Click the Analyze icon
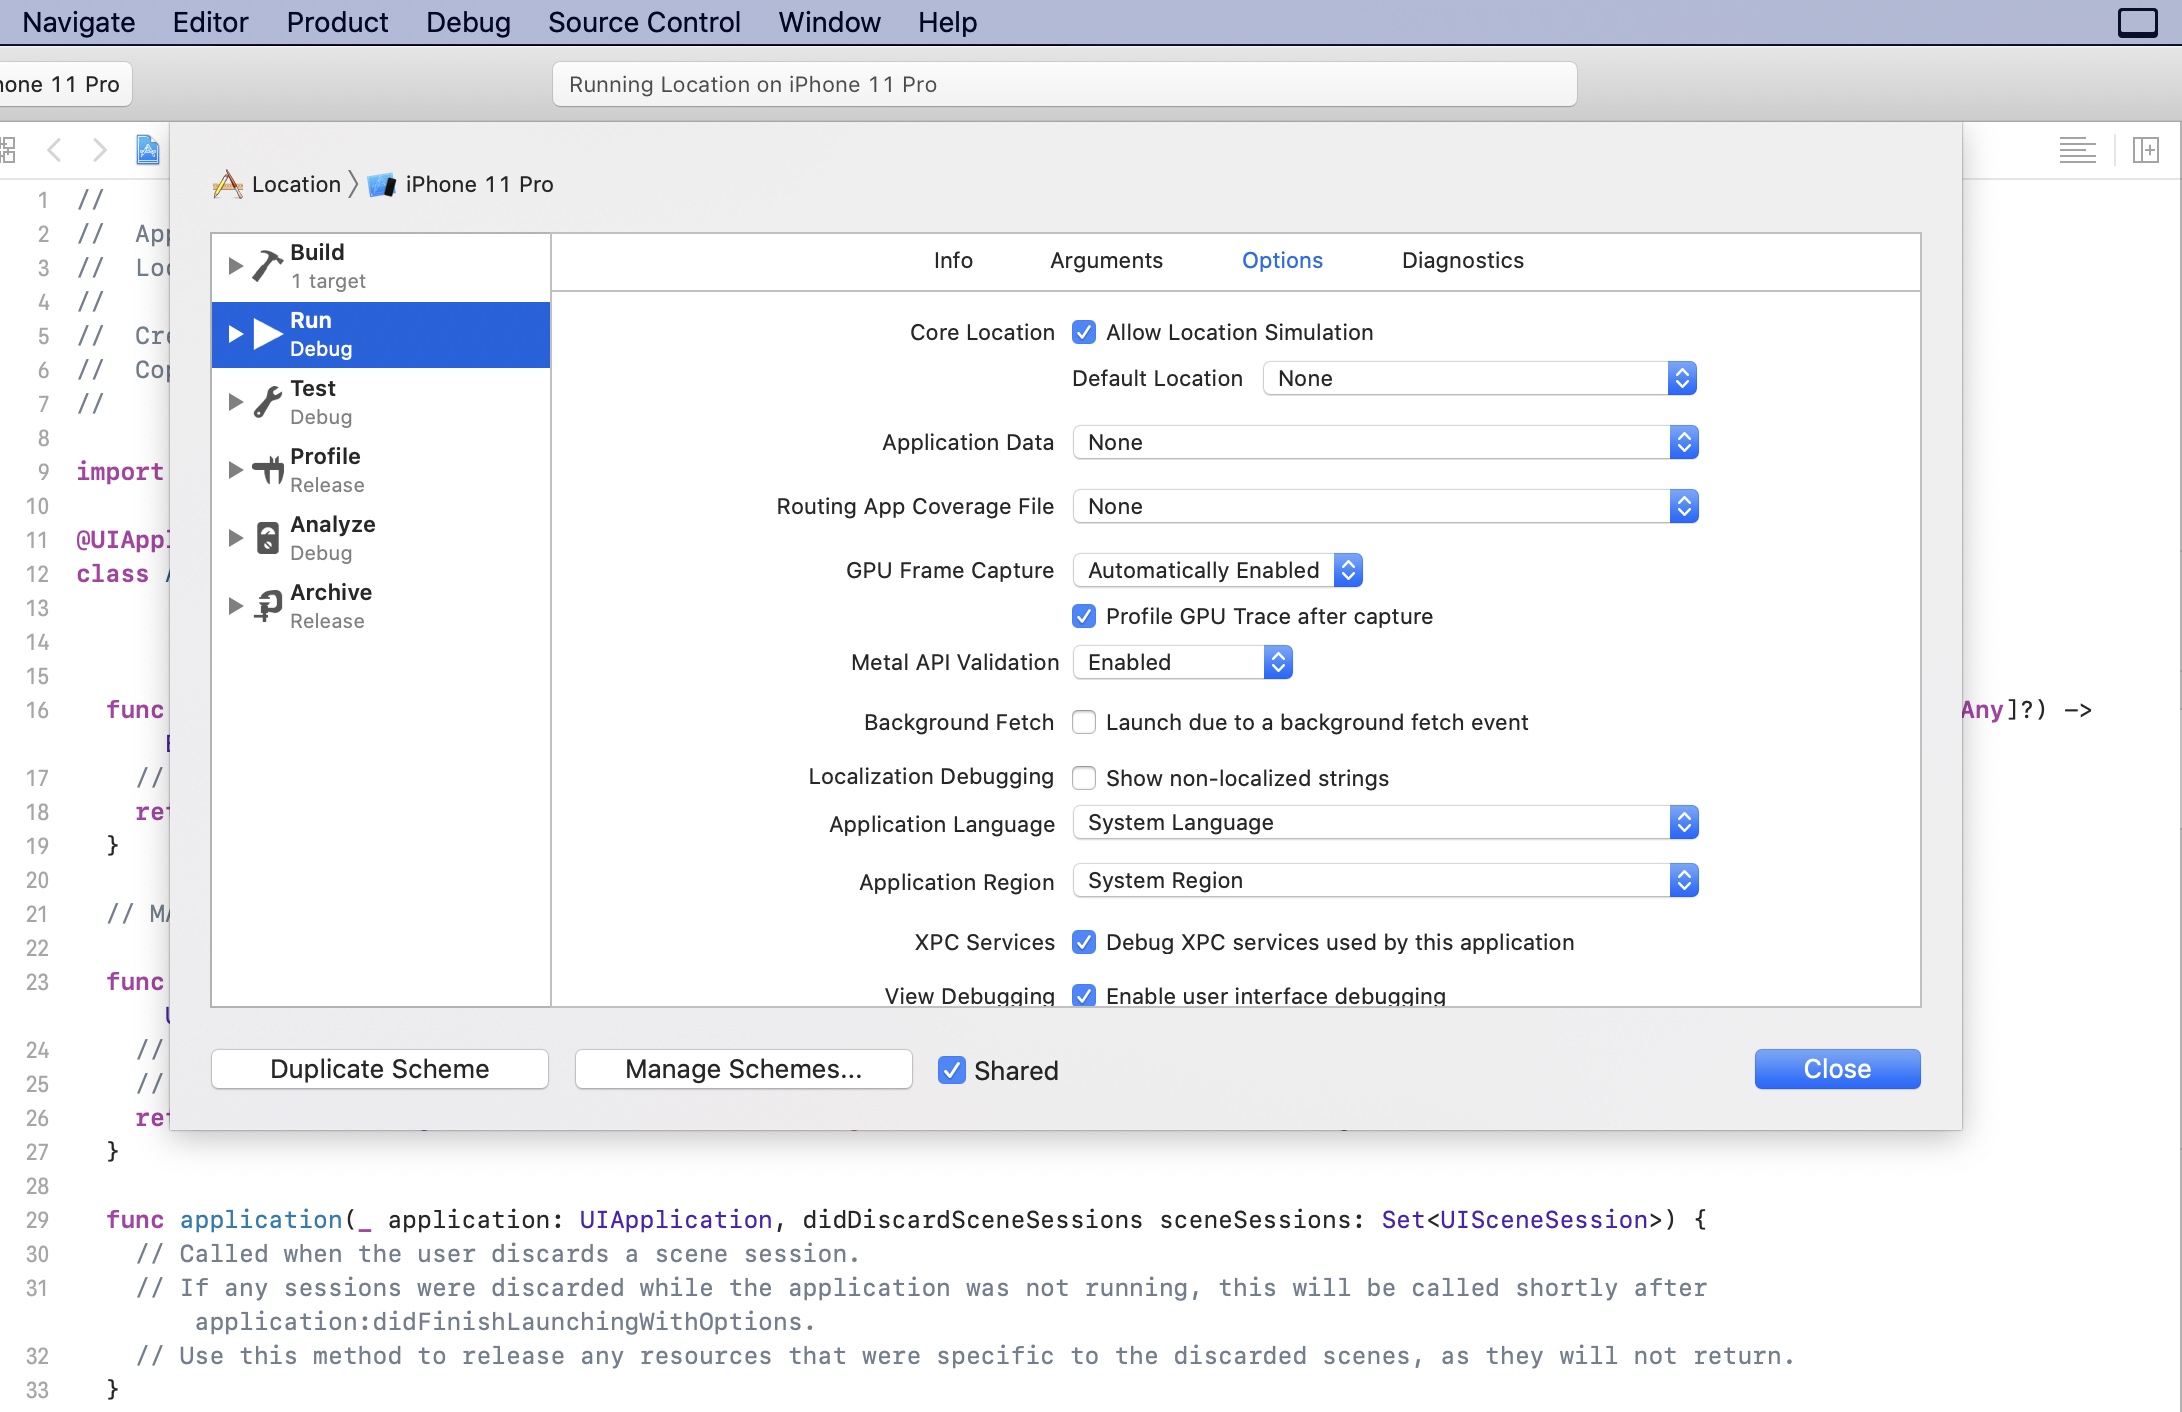The height and width of the screenshot is (1412, 2182). pos(268,538)
